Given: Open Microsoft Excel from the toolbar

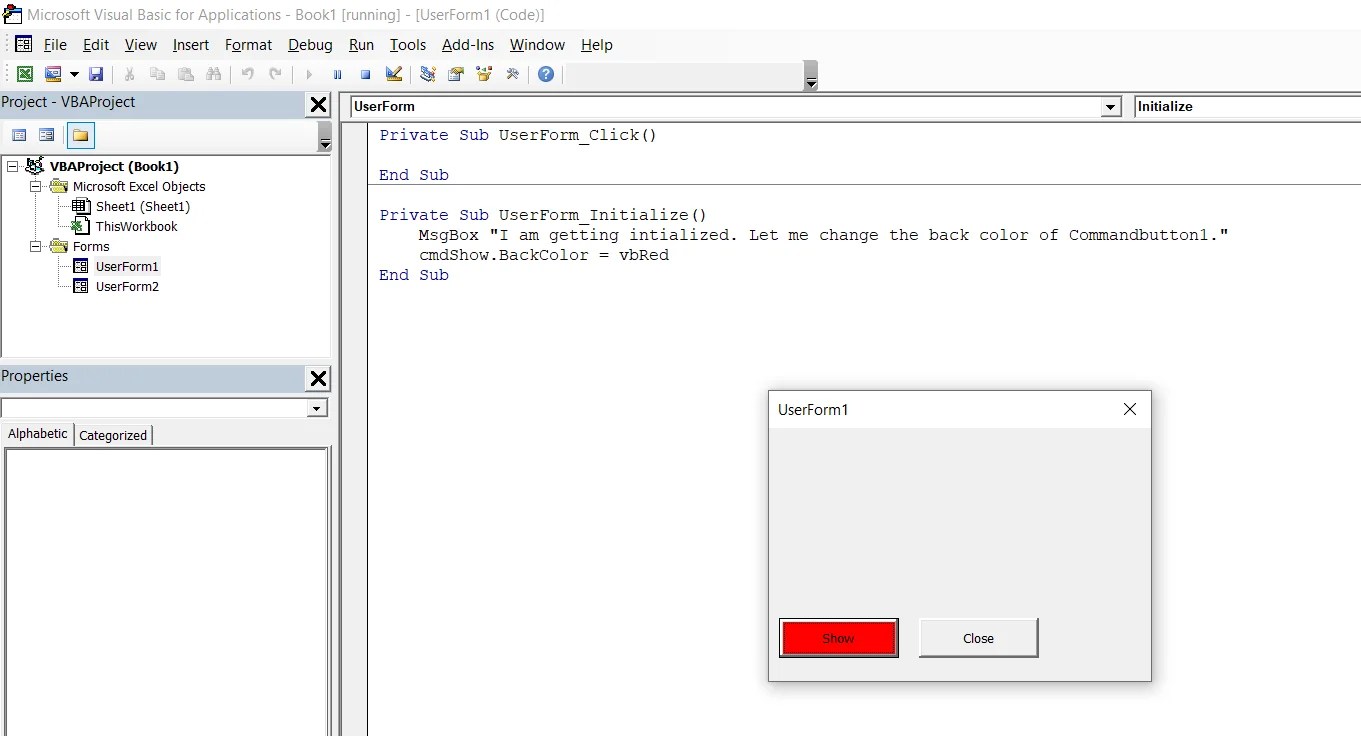Looking at the screenshot, I should tap(25, 74).
